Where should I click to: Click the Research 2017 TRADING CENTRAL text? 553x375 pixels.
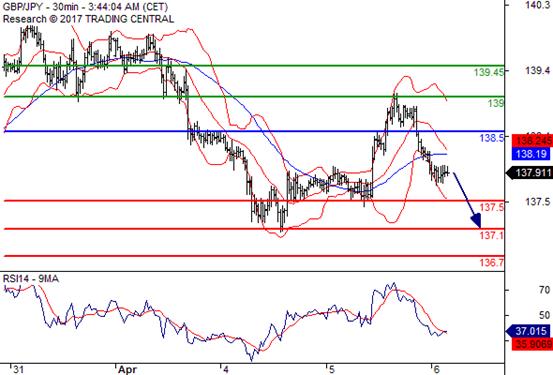[x=88, y=19]
